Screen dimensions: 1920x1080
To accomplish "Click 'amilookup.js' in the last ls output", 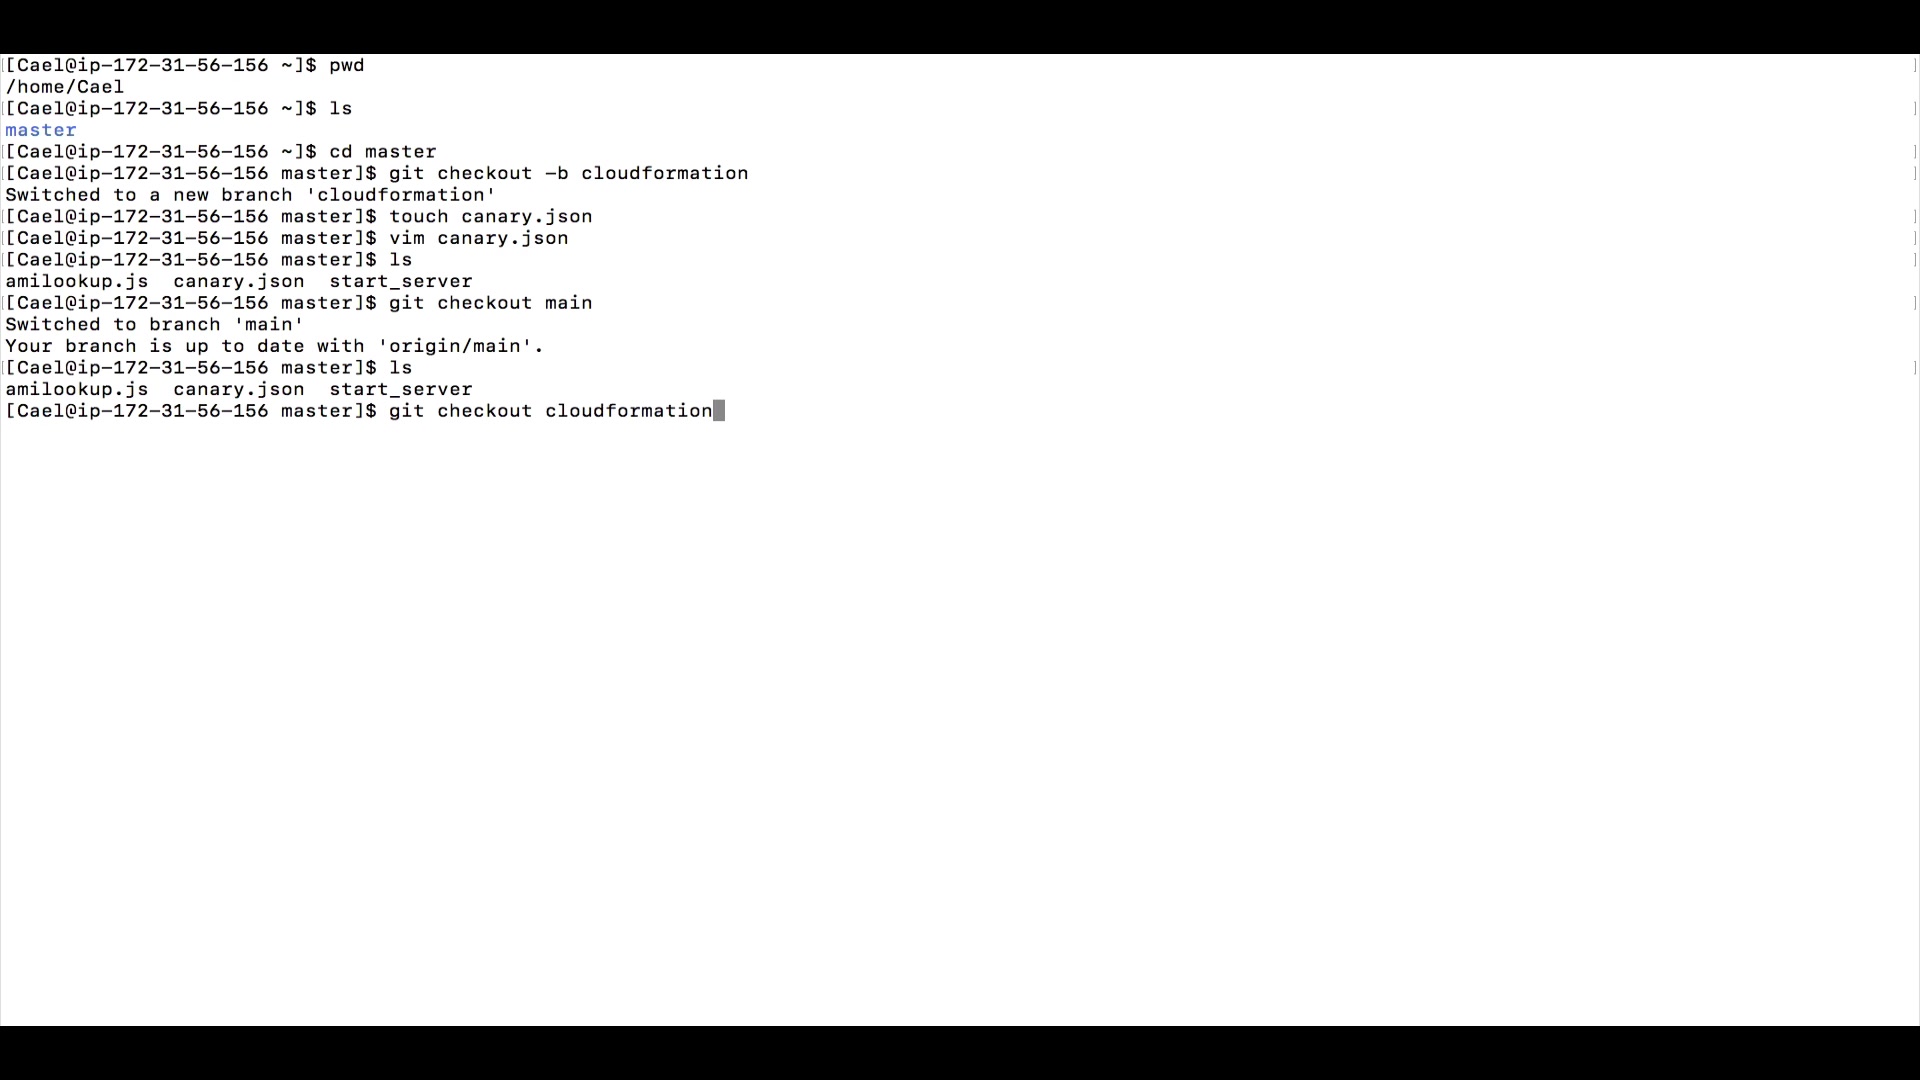I will (x=77, y=390).
